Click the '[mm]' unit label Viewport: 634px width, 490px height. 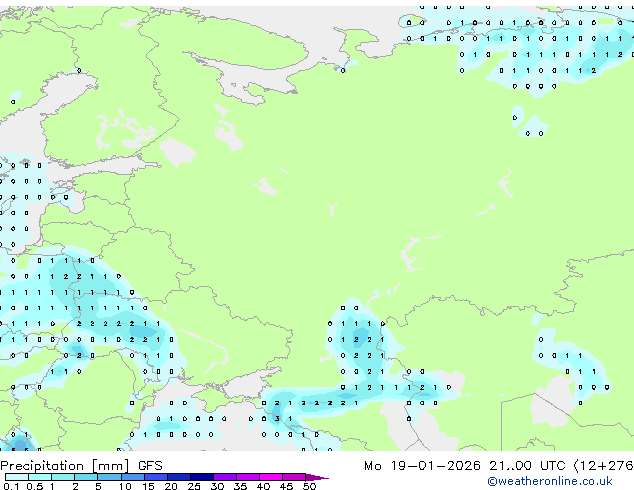[x=111, y=466]
